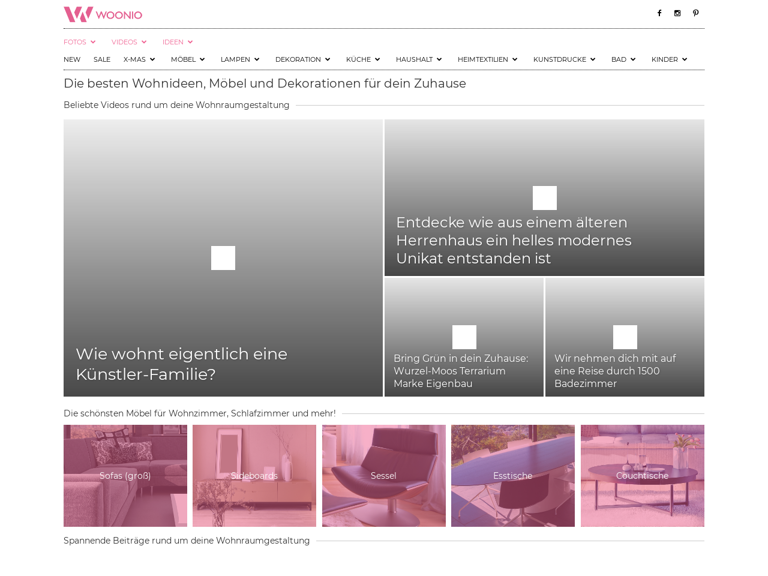The width and height of the screenshot is (768, 576).
Task: Play the Wurzel-Moos Terrarium video
Action: (464, 337)
